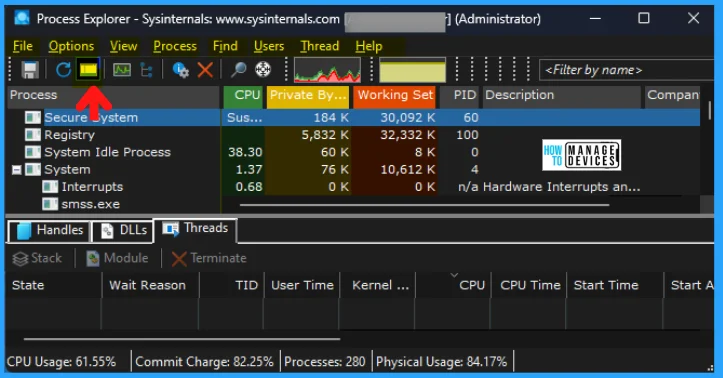Click the Terminate thread button

tap(209, 258)
